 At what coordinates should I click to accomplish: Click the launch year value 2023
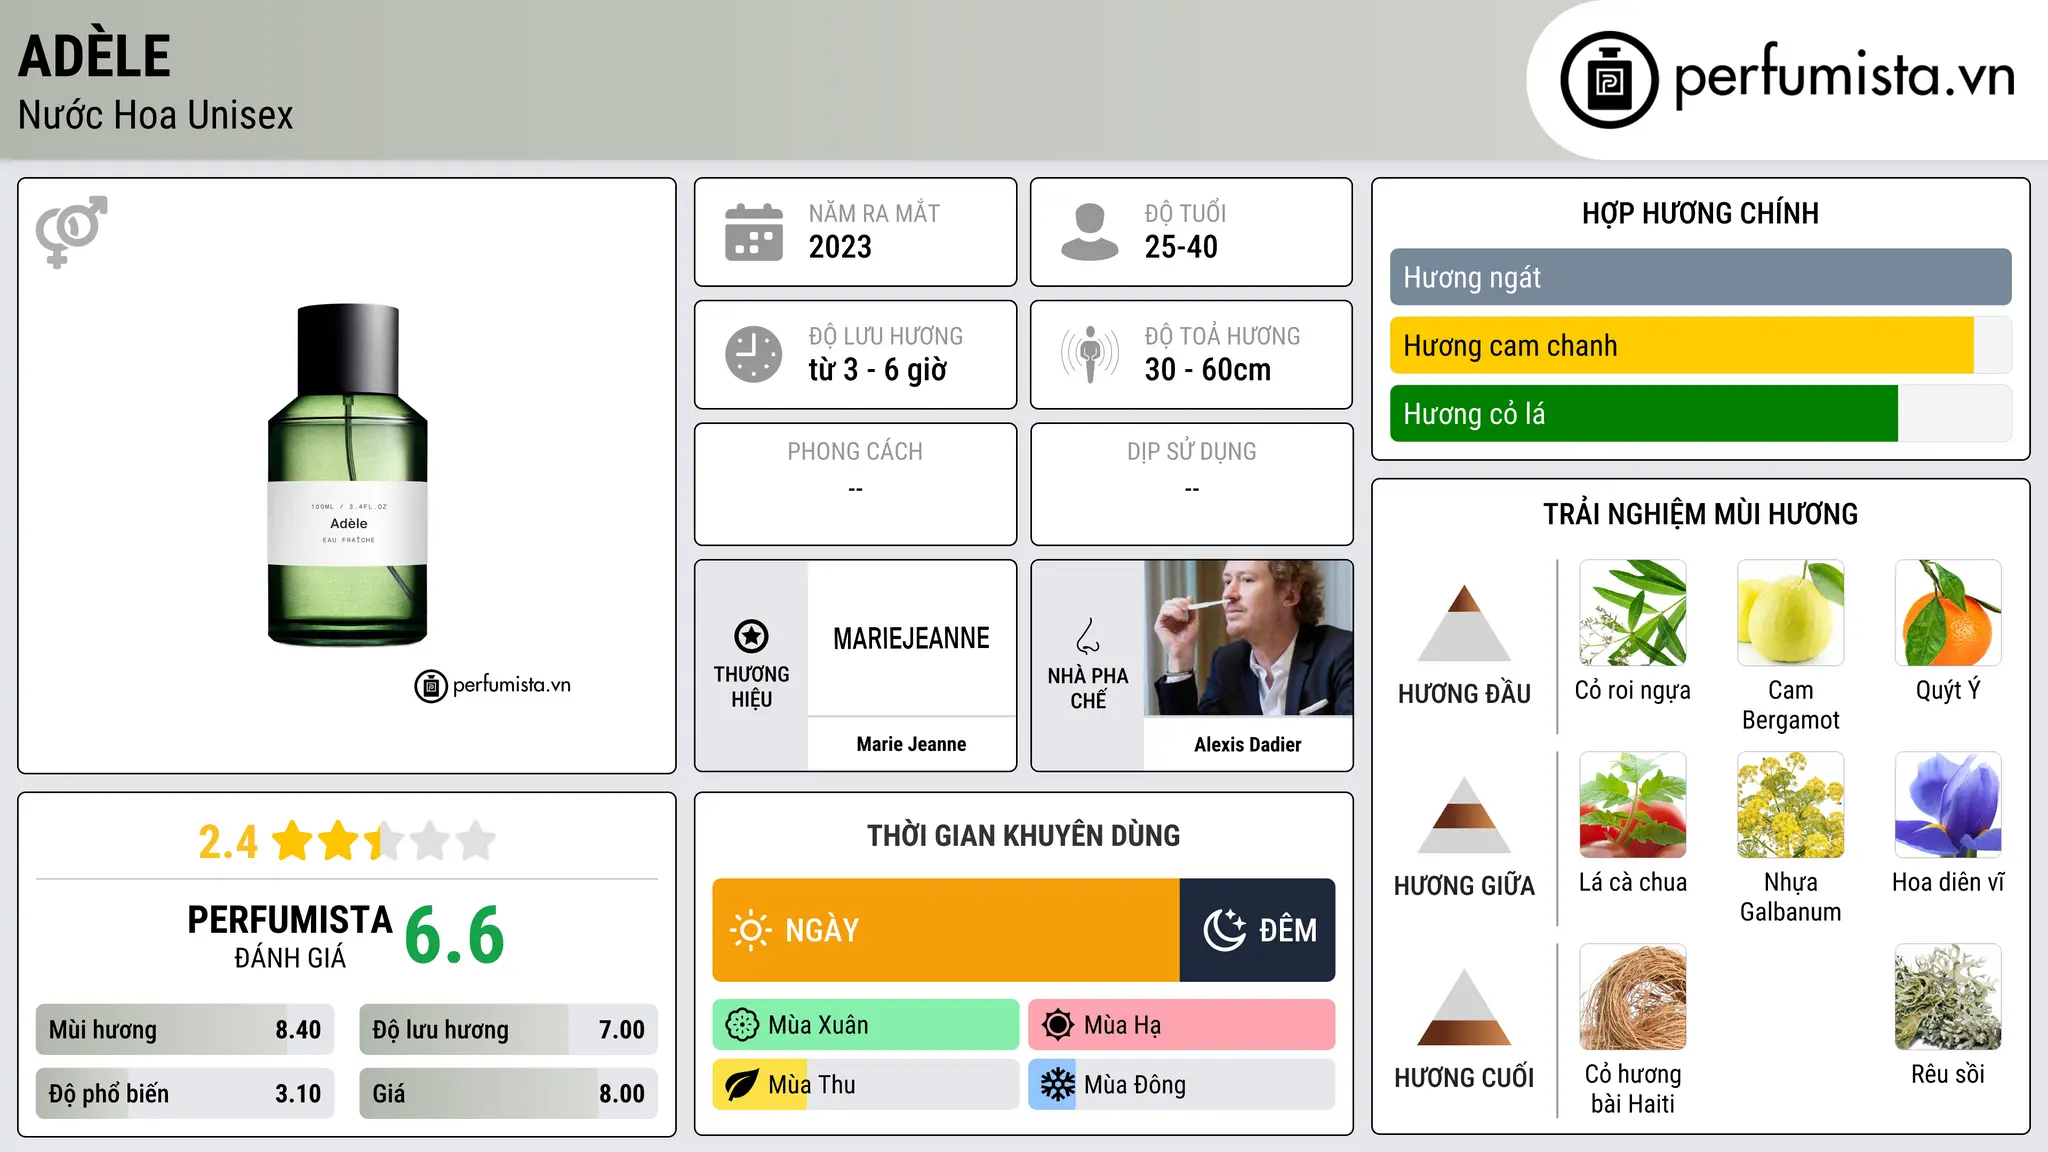coord(840,247)
